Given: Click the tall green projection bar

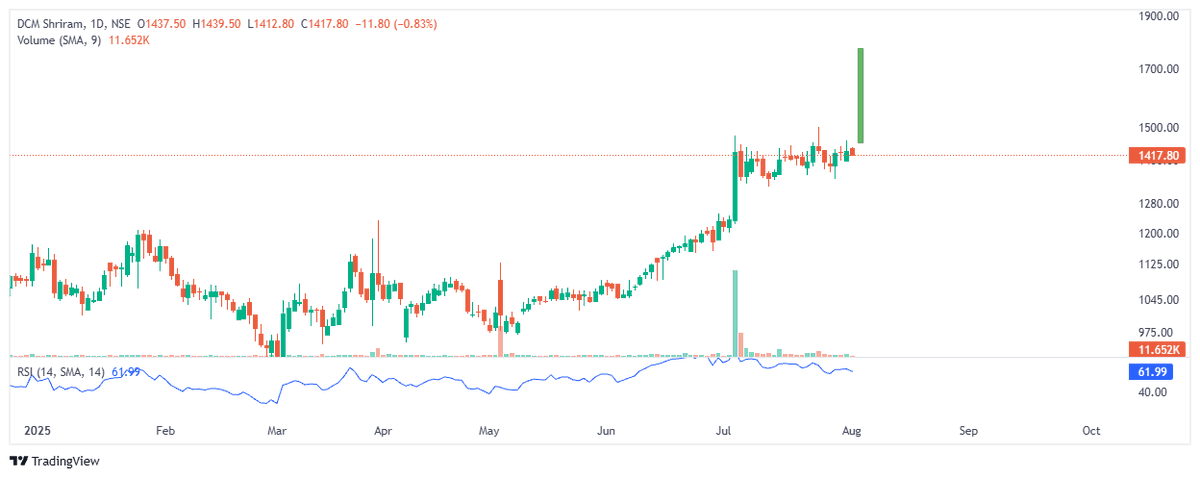Looking at the screenshot, I should pyautogui.click(x=860, y=95).
